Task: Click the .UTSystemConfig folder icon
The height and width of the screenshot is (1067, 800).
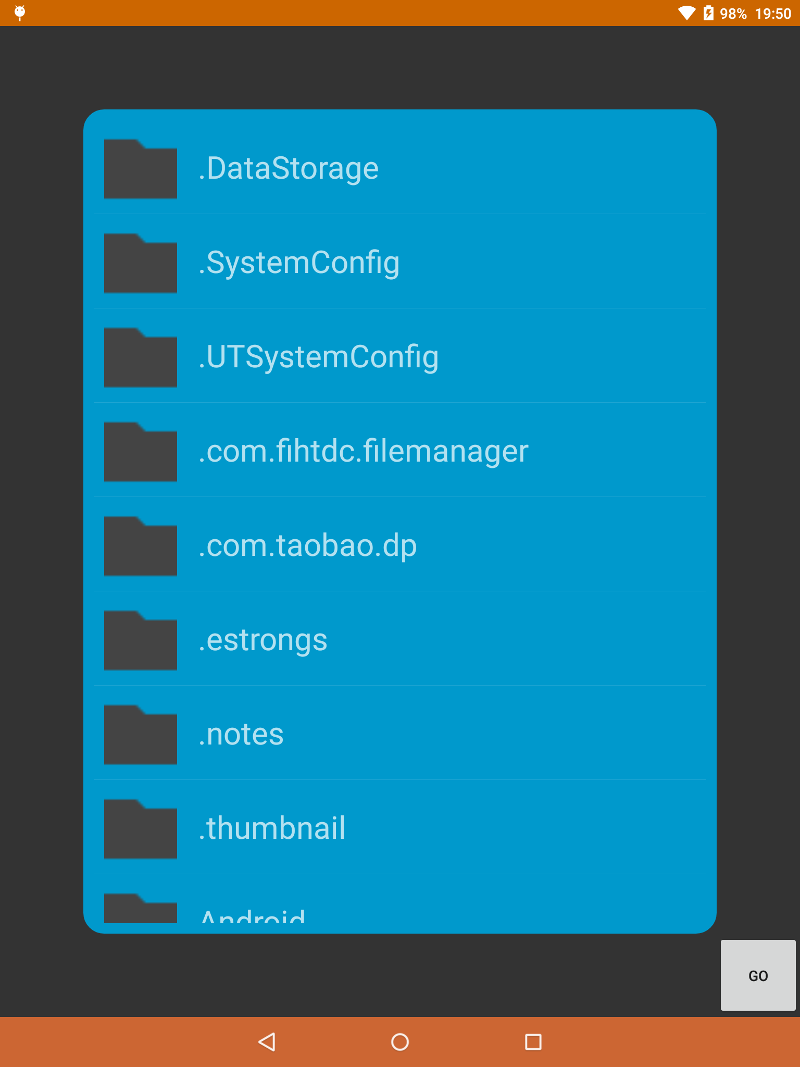Action: tap(140, 357)
